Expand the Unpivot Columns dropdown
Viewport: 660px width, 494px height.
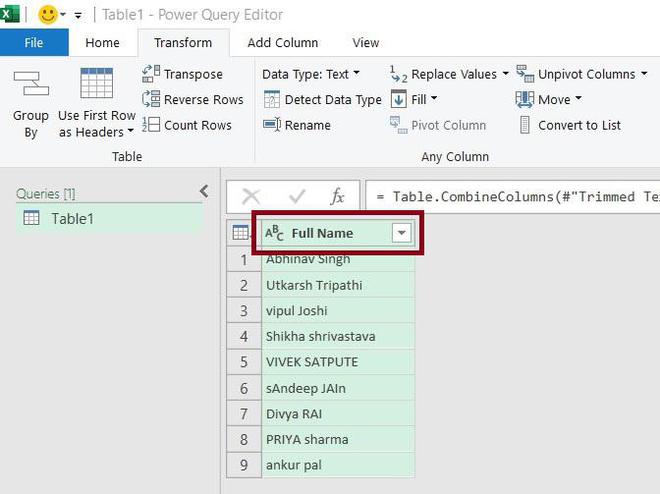pos(643,74)
